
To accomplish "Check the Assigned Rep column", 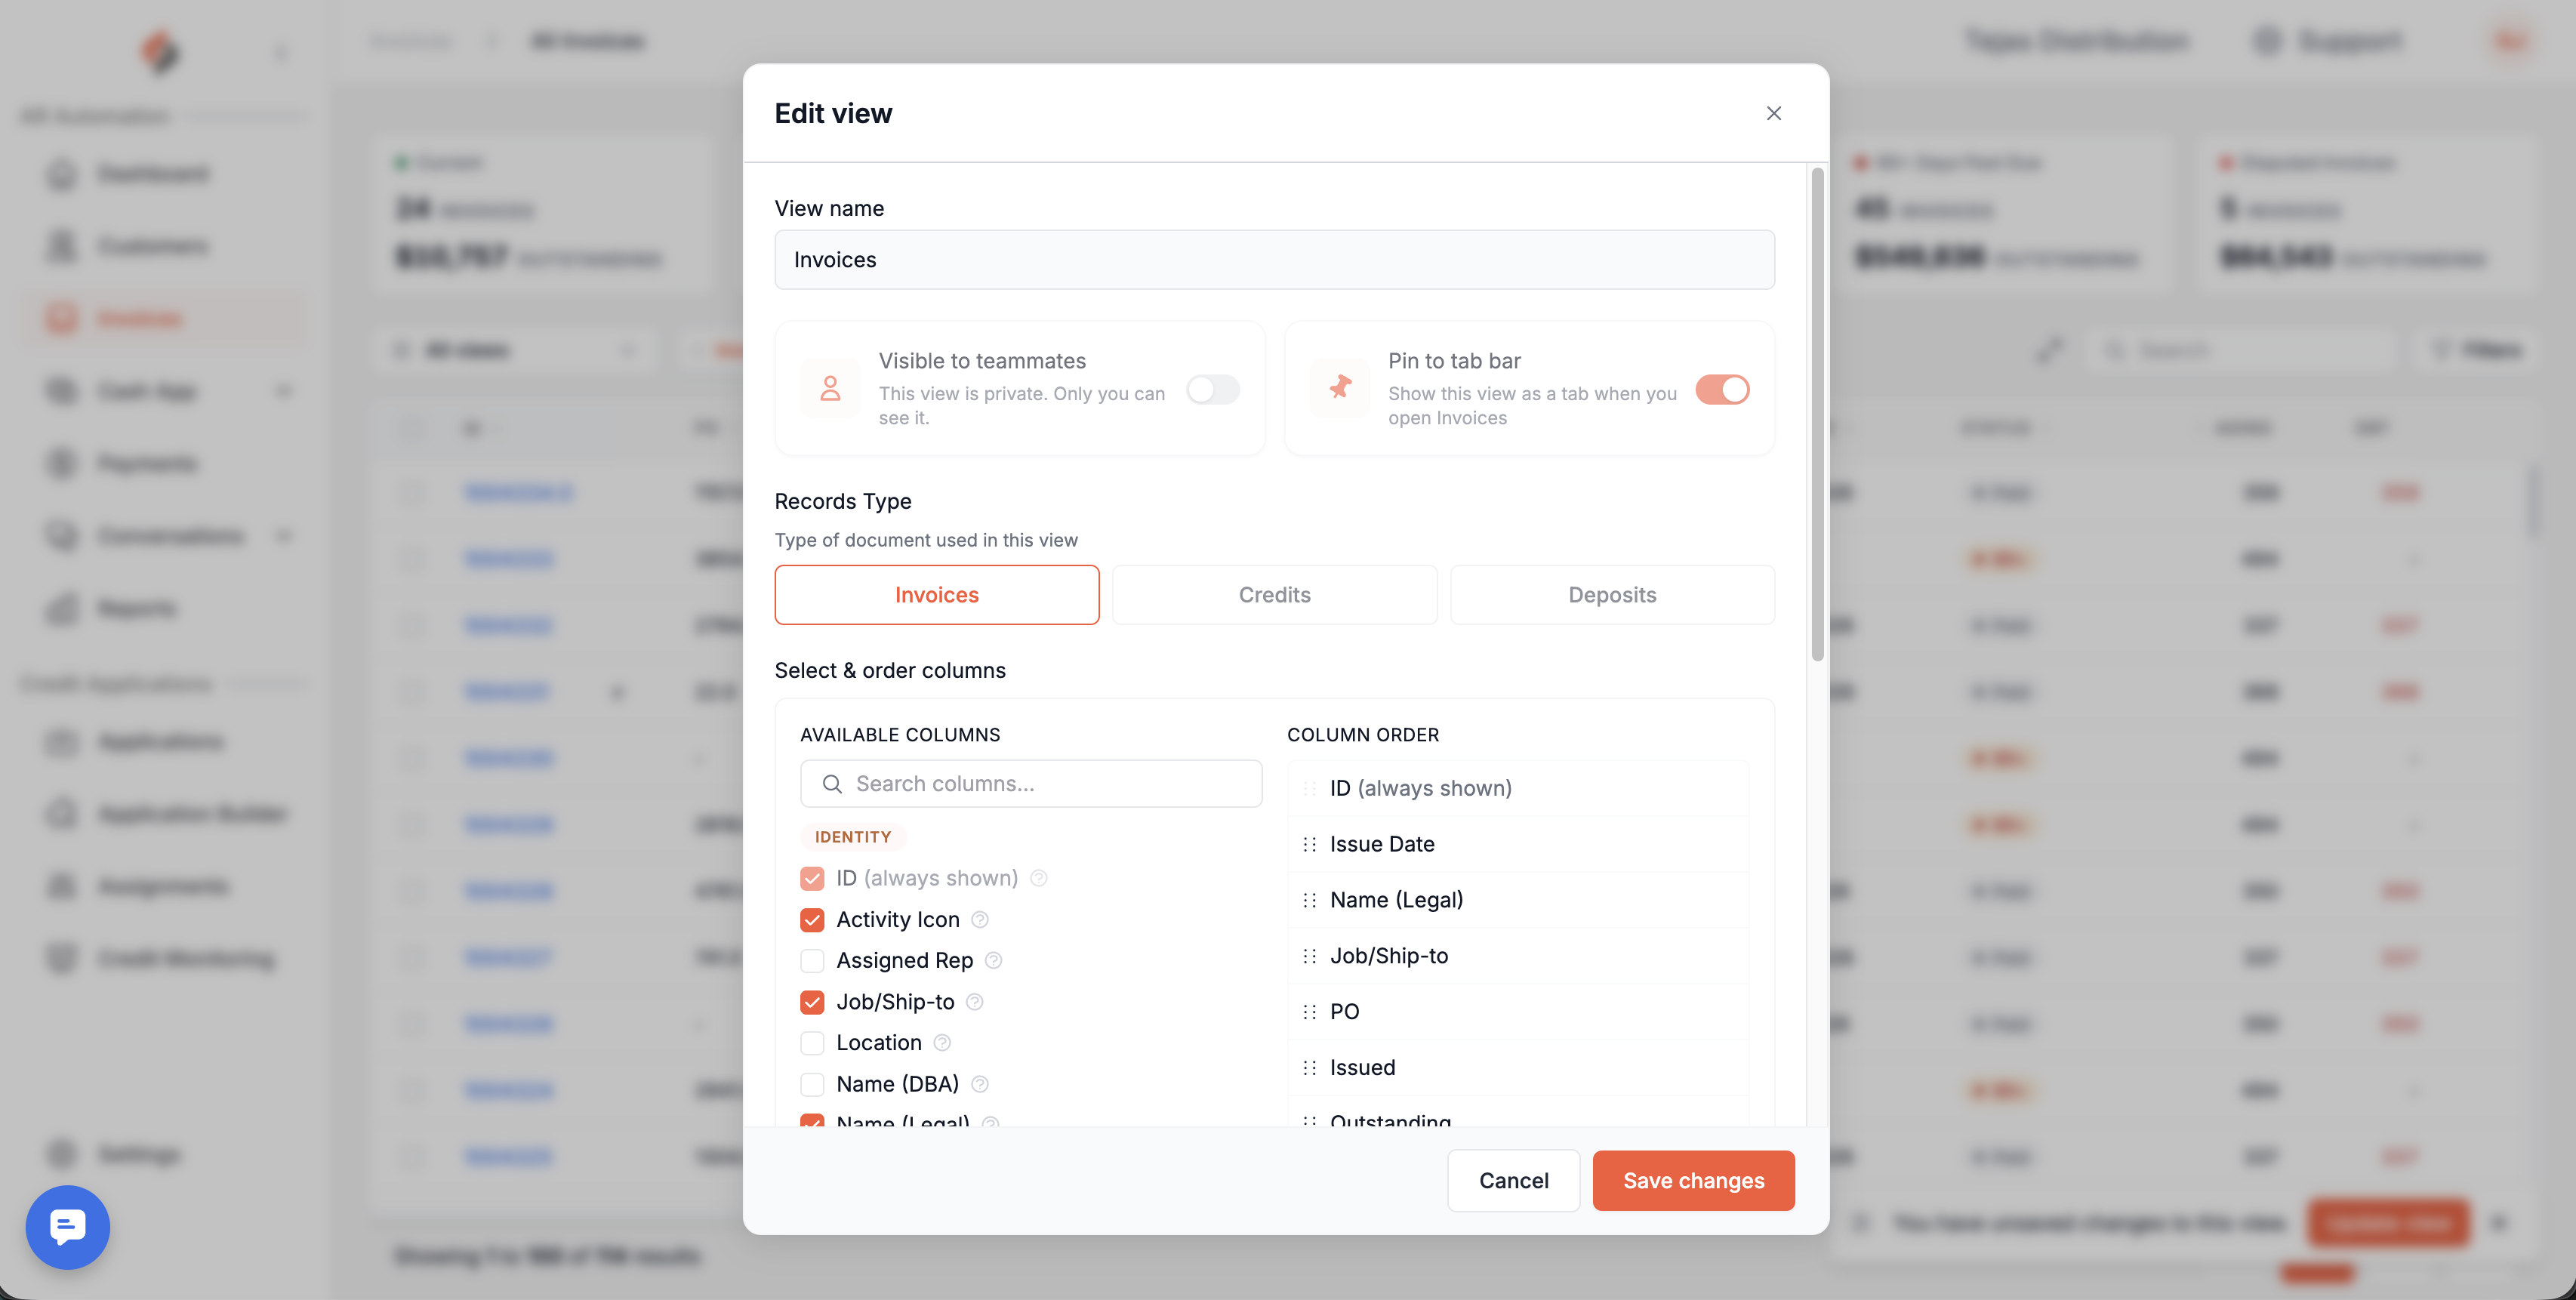I will (x=812, y=960).
